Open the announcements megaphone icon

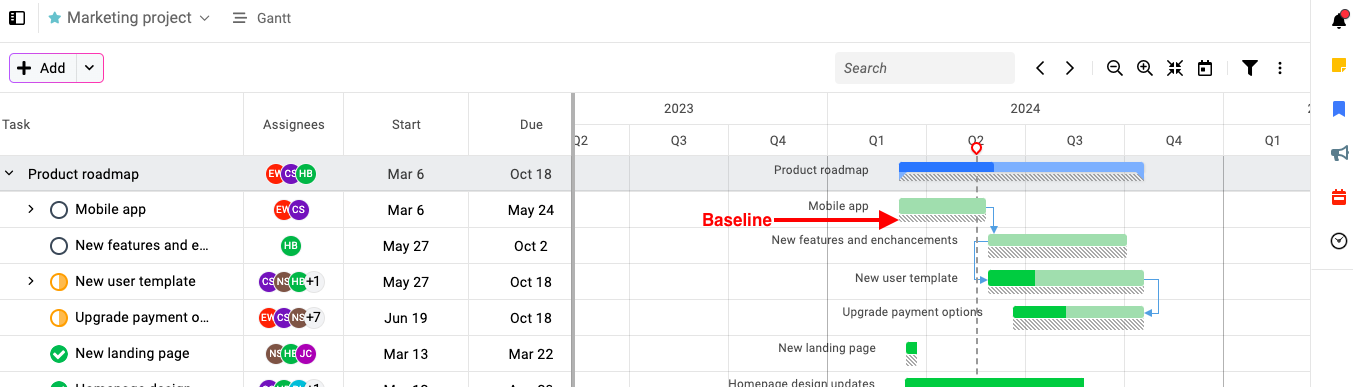pos(1339,153)
